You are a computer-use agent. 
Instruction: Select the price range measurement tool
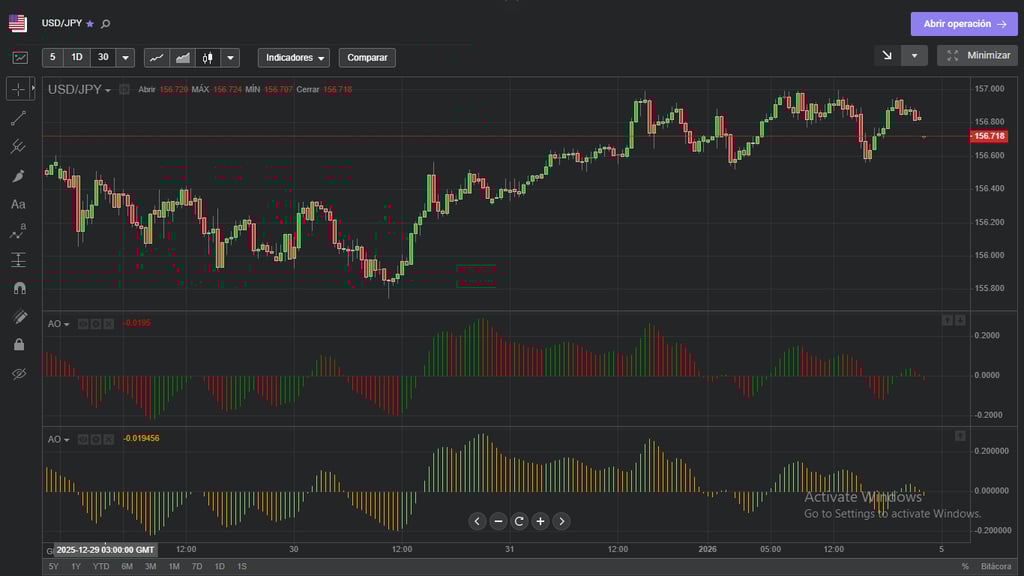[18, 260]
